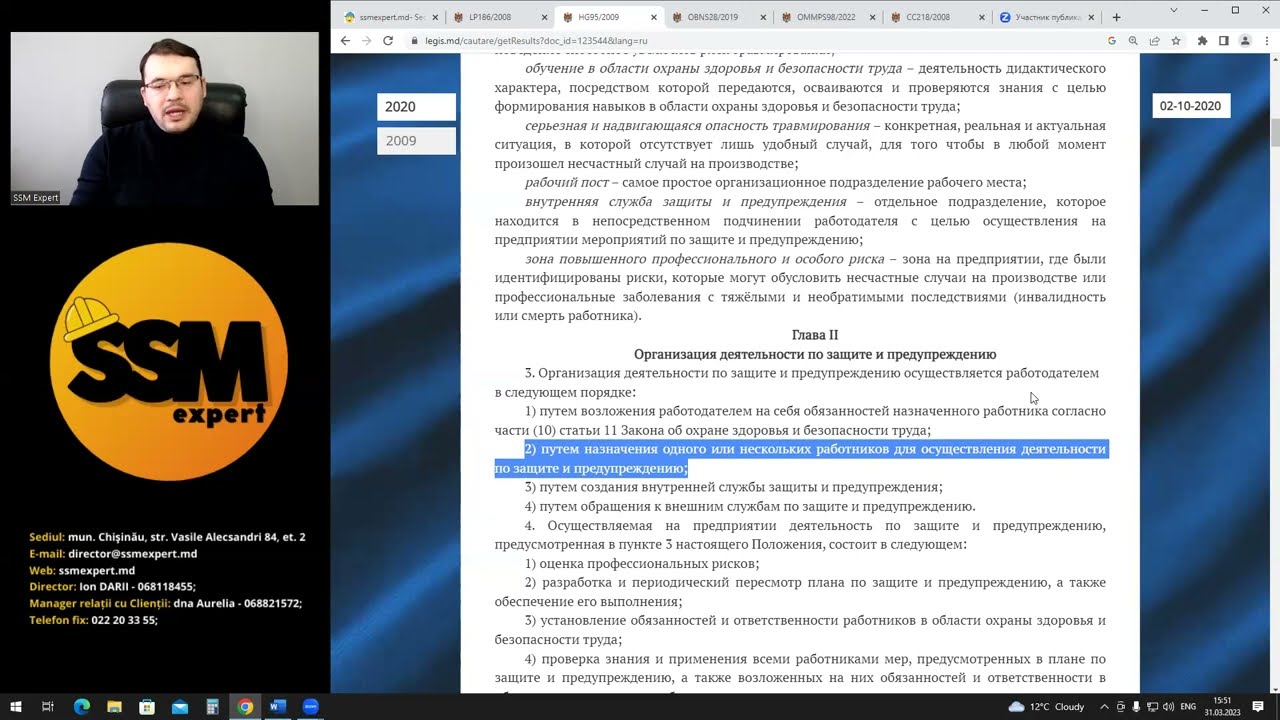Open the Chrome extensions puzzle icon
Image resolution: width=1280 pixels, height=720 pixels.
click(x=1202, y=41)
